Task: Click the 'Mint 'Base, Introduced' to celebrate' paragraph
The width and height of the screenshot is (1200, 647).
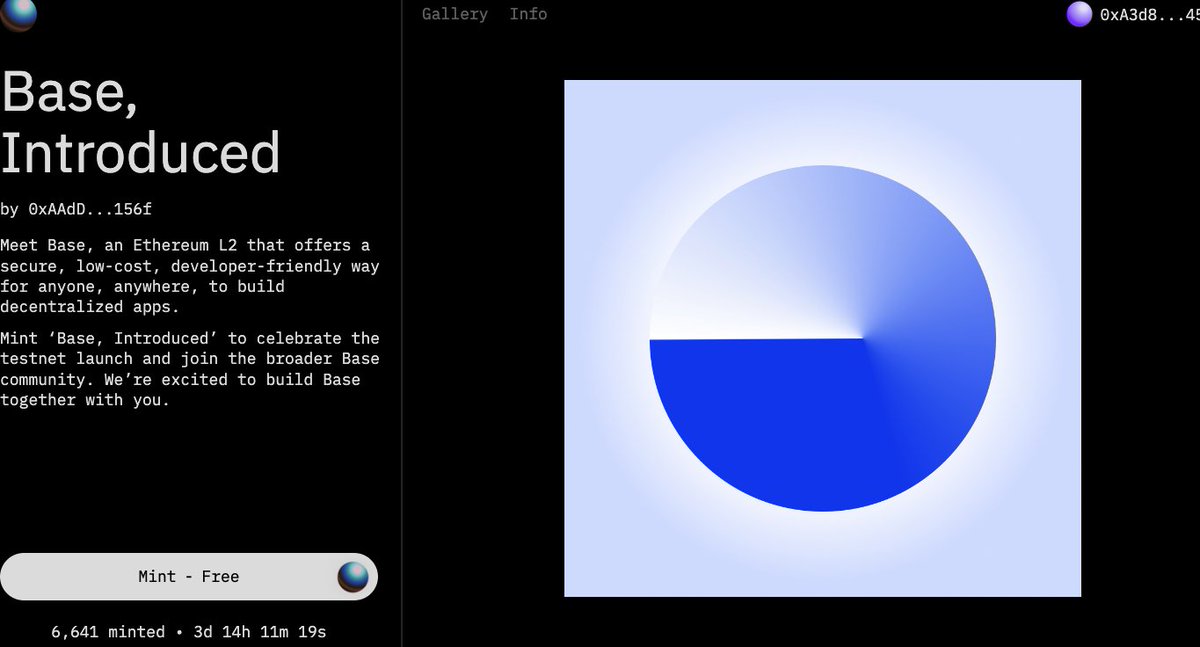Action: 190,369
